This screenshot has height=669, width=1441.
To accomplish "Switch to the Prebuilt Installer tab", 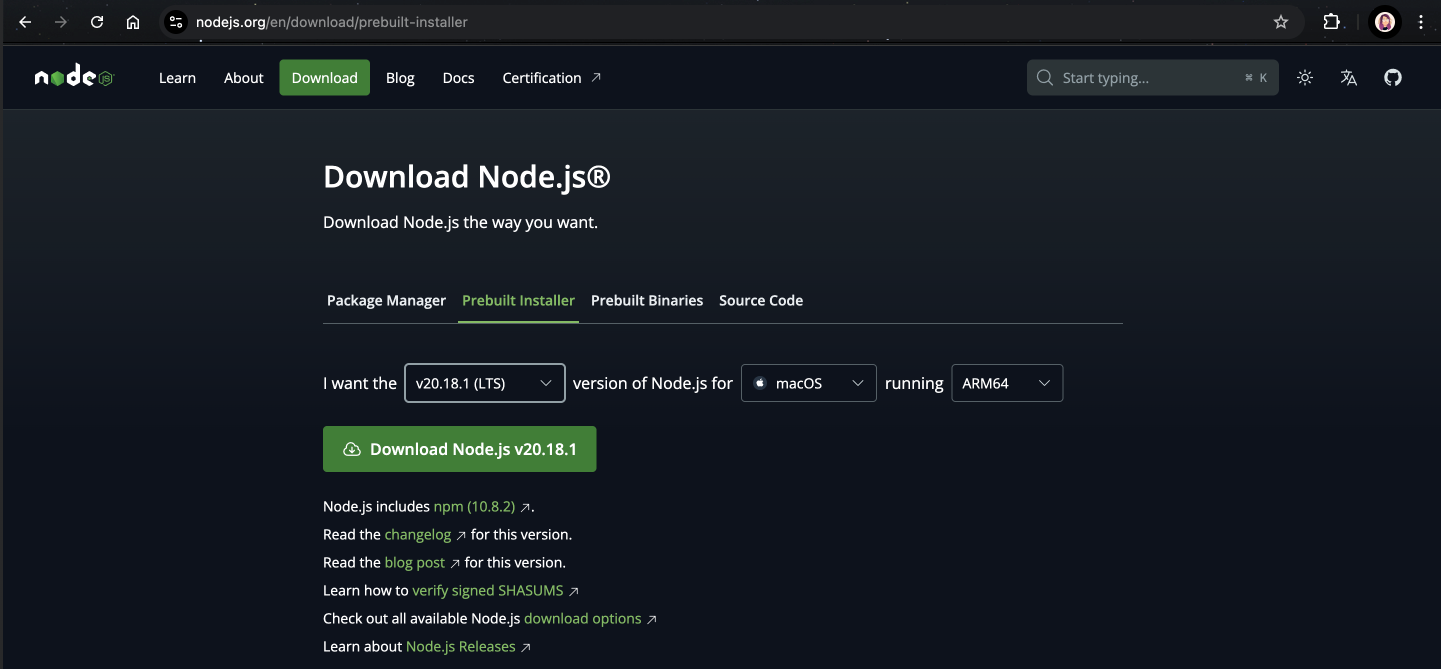I will 518,301.
